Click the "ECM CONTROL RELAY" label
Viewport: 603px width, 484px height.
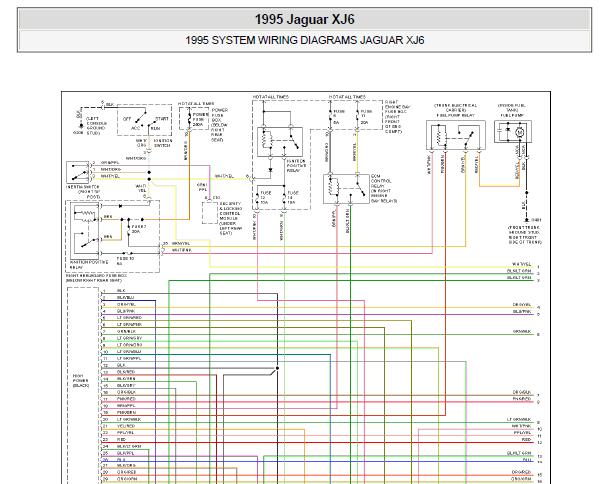384,188
